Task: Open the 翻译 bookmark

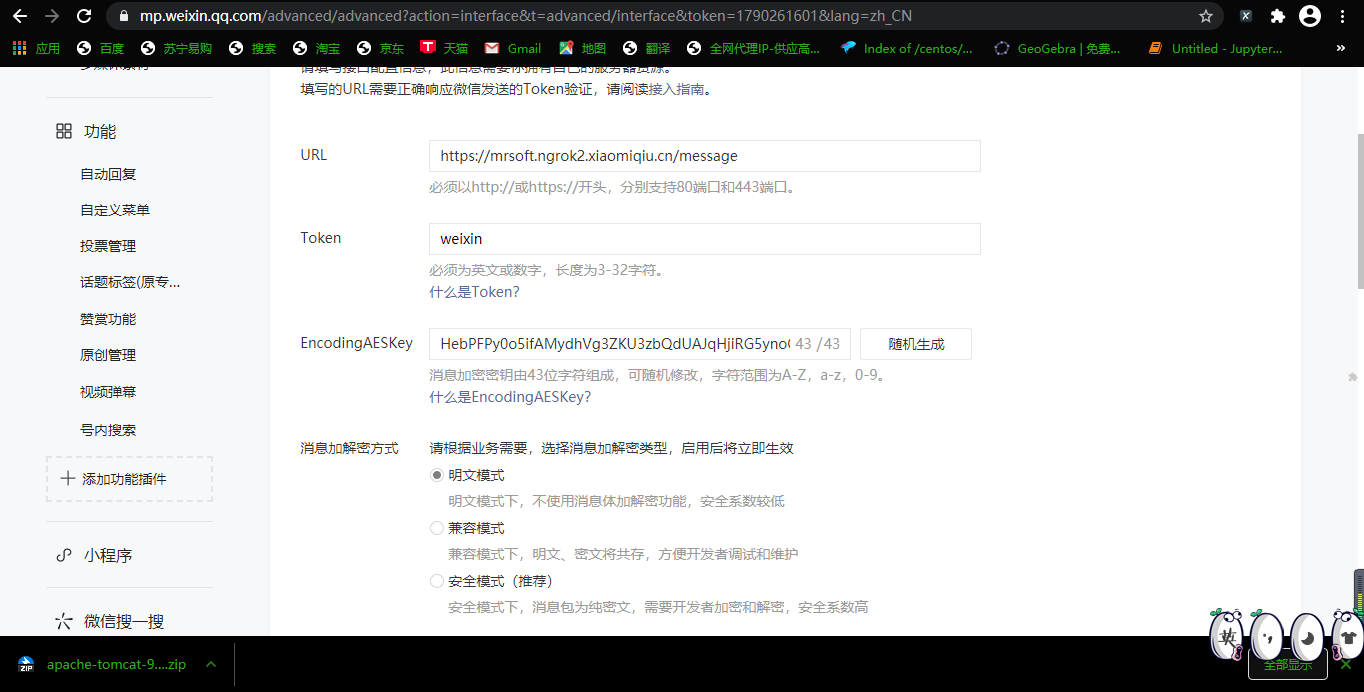Action: [647, 48]
